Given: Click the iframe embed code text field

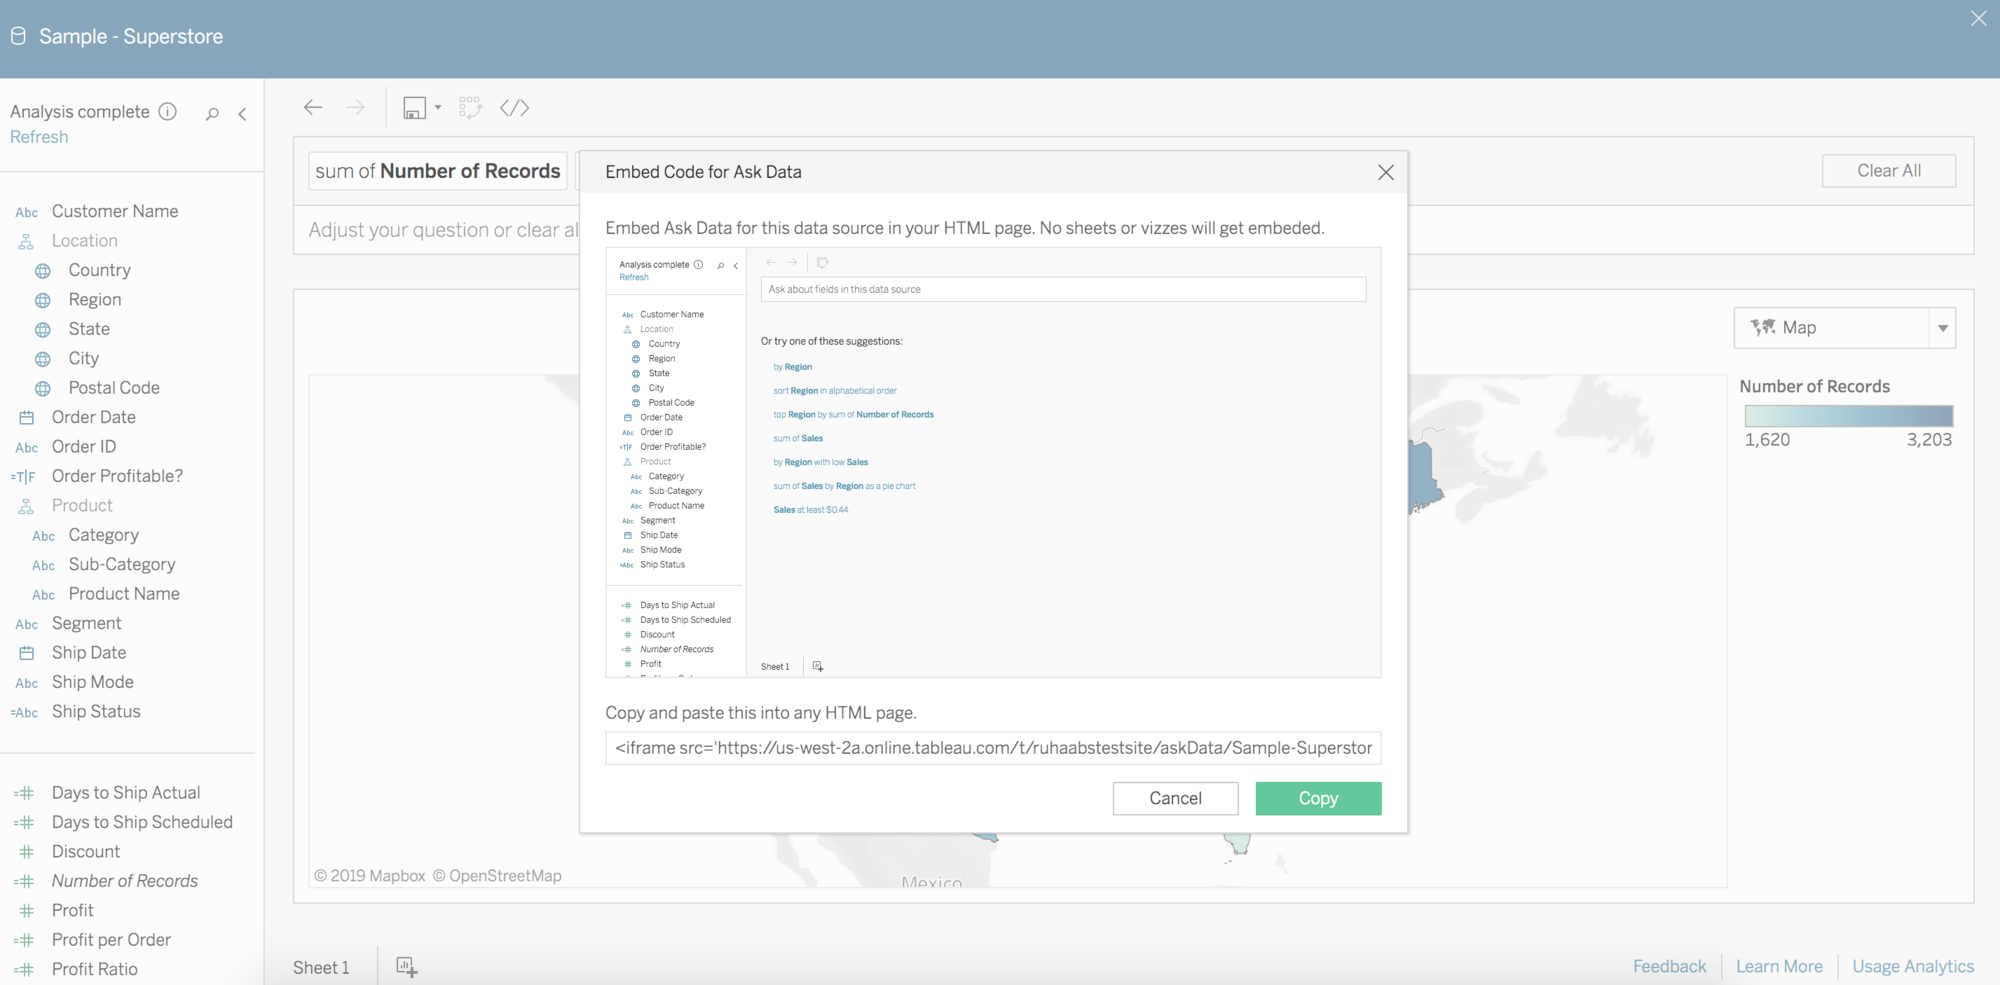Looking at the screenshot, I should click(x=993, y=748).
